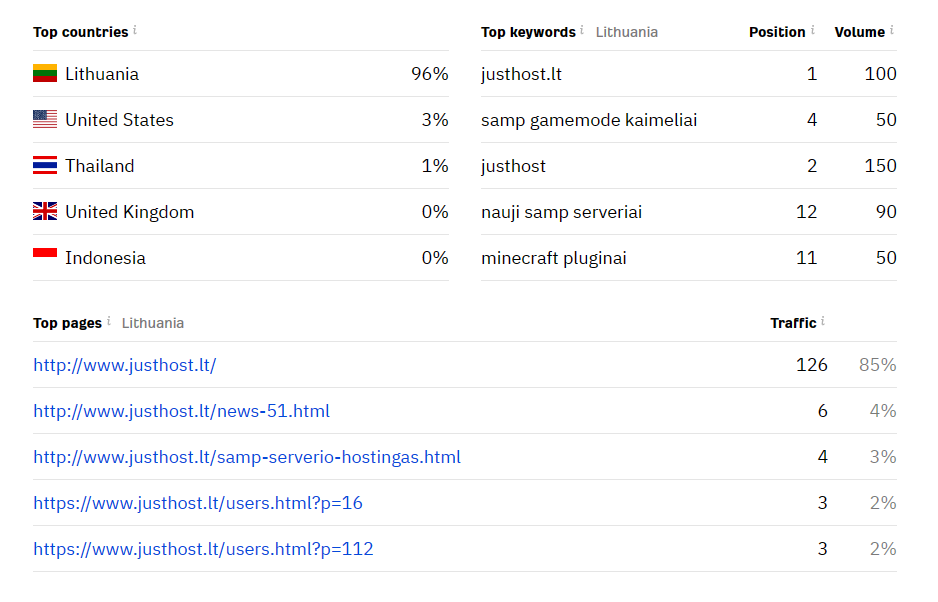Click the info icon beside Top pages
The image size is (938, 602).
(109, 321)
